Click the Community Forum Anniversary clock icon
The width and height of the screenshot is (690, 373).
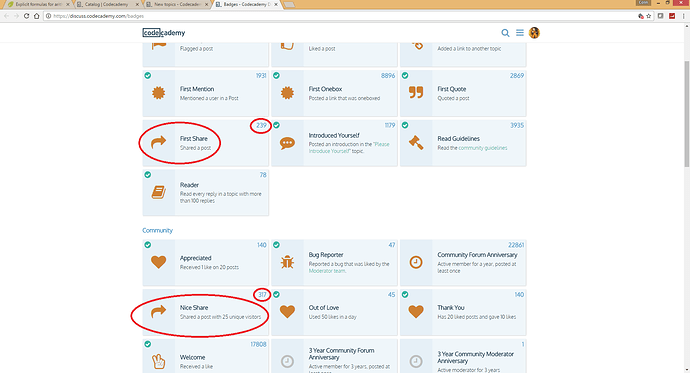point(416,262)
